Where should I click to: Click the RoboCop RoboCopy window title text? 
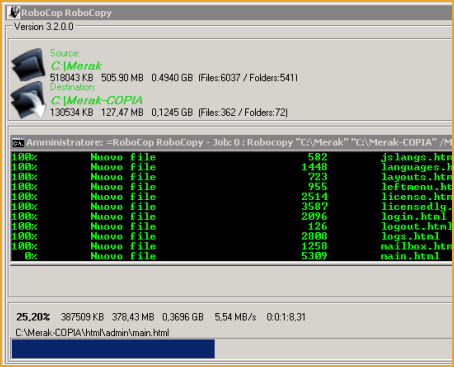[67, 13]
